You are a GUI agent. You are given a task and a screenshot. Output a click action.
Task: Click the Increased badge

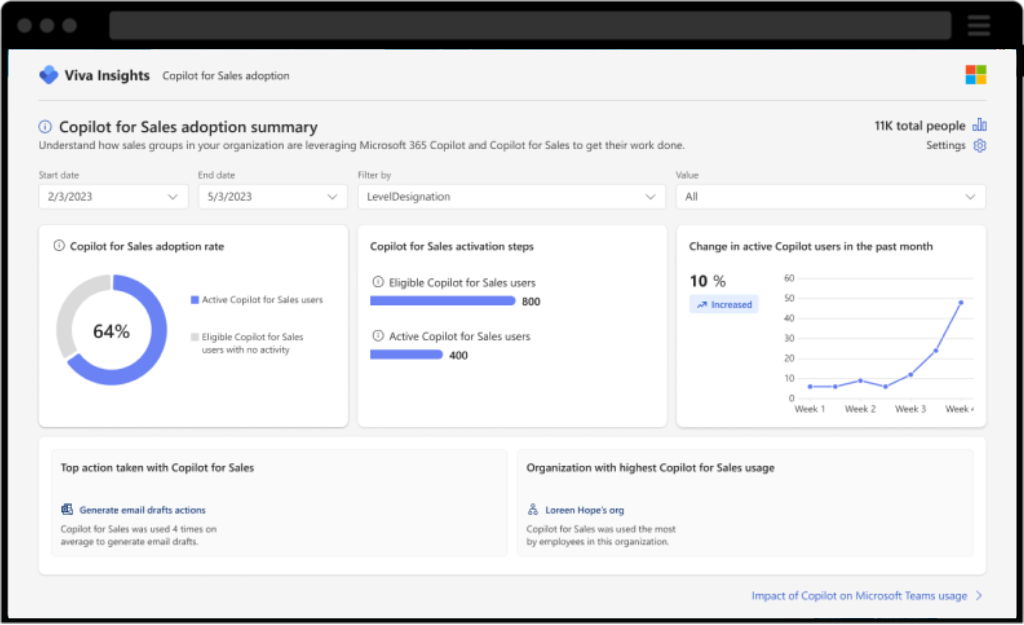(x=724, y=304)
